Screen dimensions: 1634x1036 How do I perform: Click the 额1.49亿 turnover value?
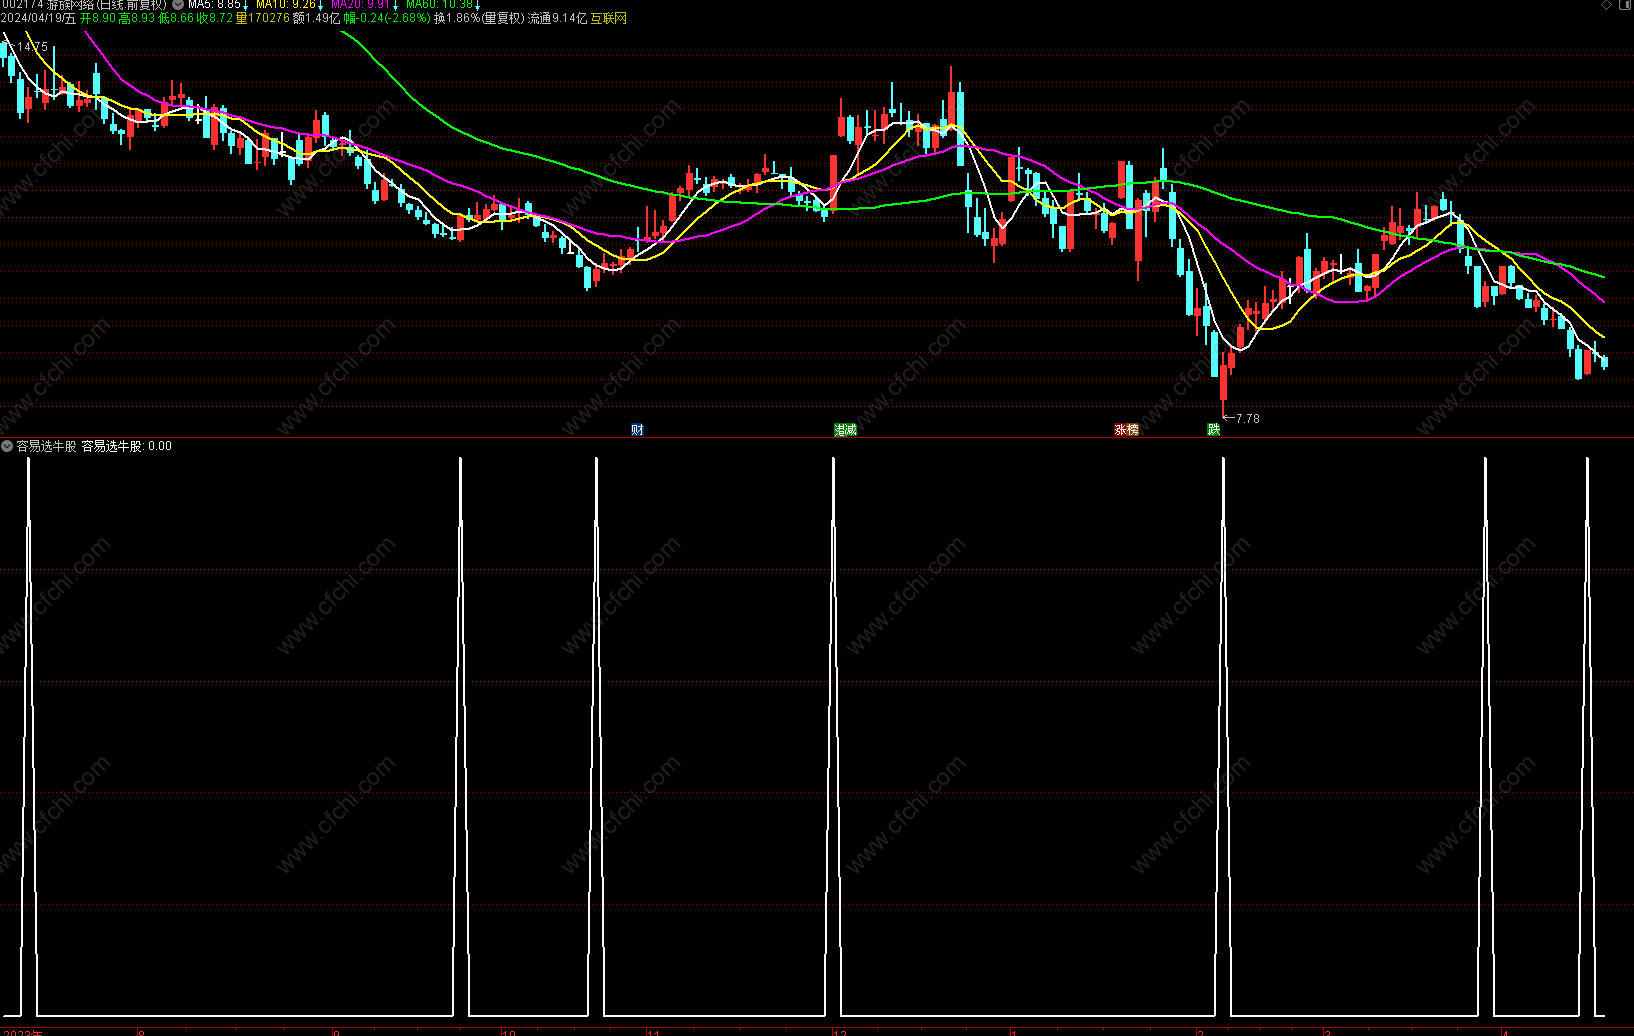pyautogui.click(x=316, y=18)
